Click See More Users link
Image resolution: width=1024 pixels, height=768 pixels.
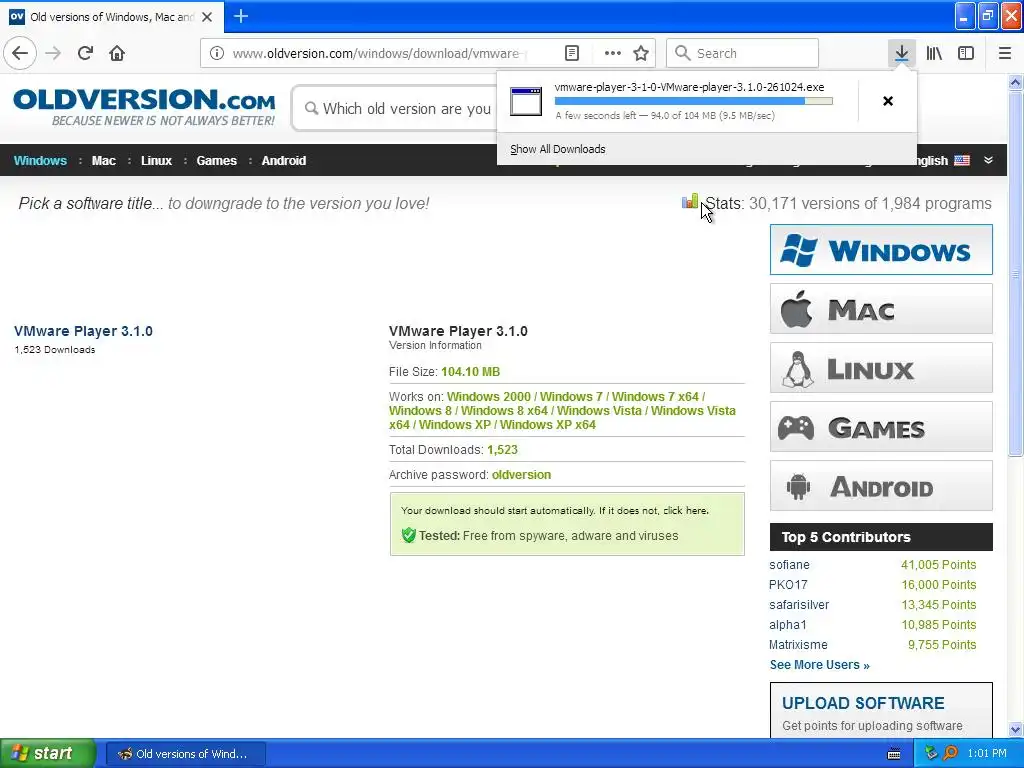[x=820, y=665]
